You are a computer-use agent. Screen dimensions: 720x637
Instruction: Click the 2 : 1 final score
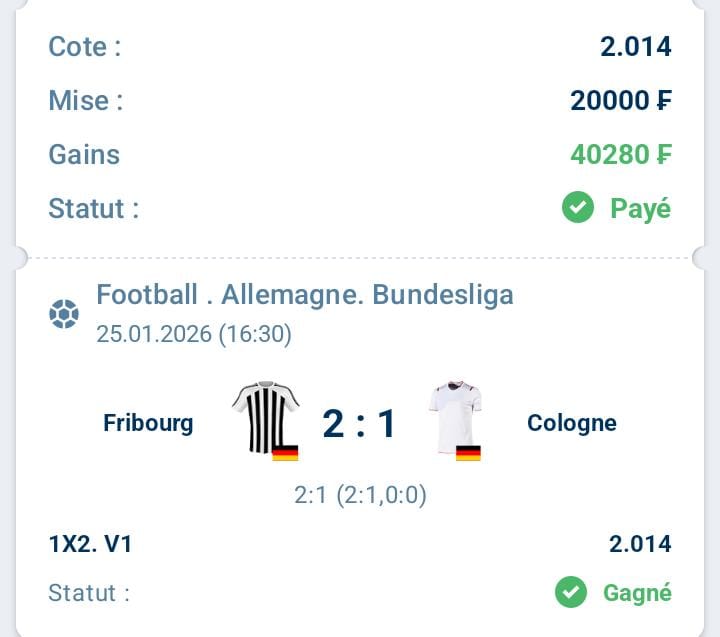[x=360, y=424]
